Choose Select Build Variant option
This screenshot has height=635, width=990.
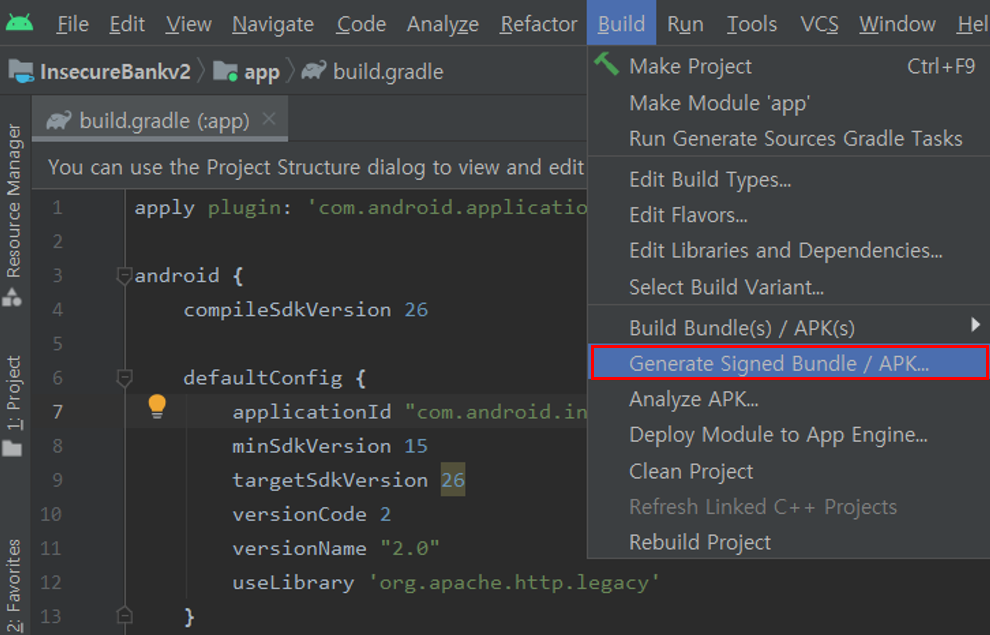pyautogui.click(x=789, y=287)
